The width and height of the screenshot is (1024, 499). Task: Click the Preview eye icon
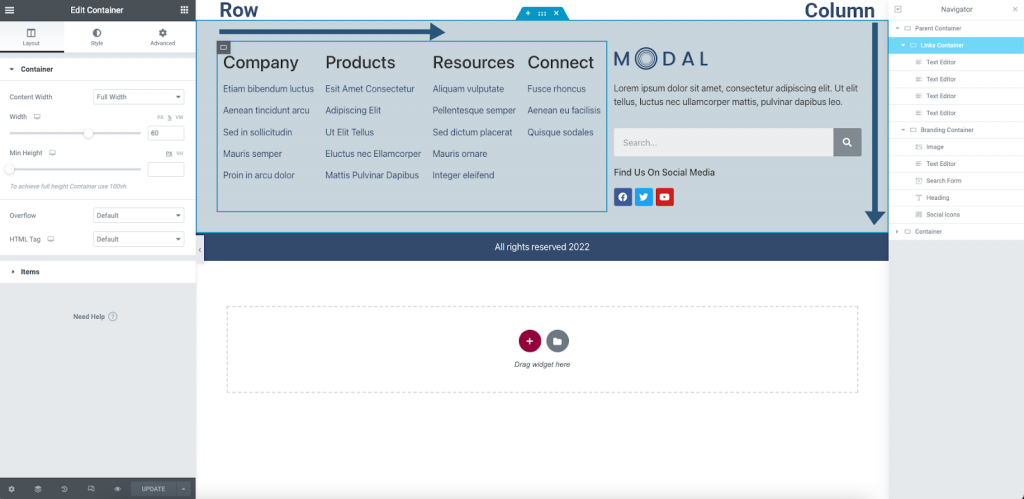click(x=117, y=489)
